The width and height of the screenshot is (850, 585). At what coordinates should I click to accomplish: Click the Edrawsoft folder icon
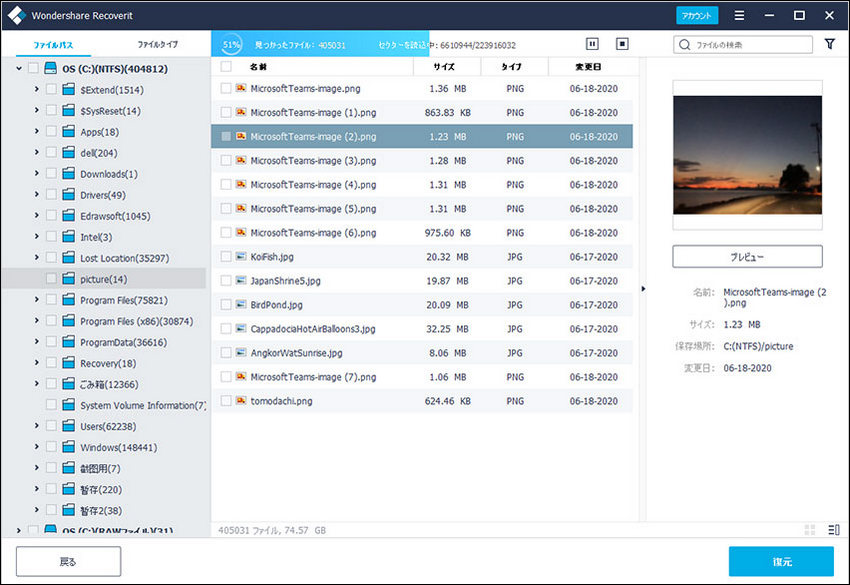coord(68,216)
